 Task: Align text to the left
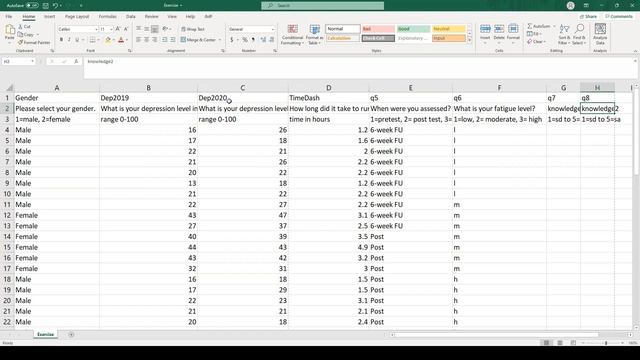pyautogui.click(x=139, y=40)
